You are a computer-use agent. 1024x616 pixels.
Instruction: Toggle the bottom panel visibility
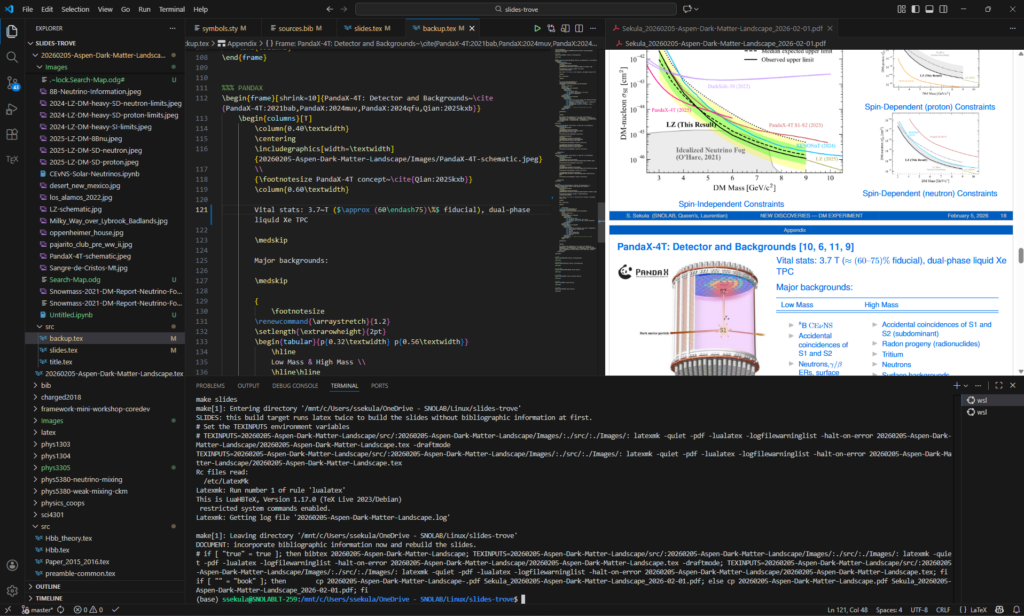click(929, 8)
